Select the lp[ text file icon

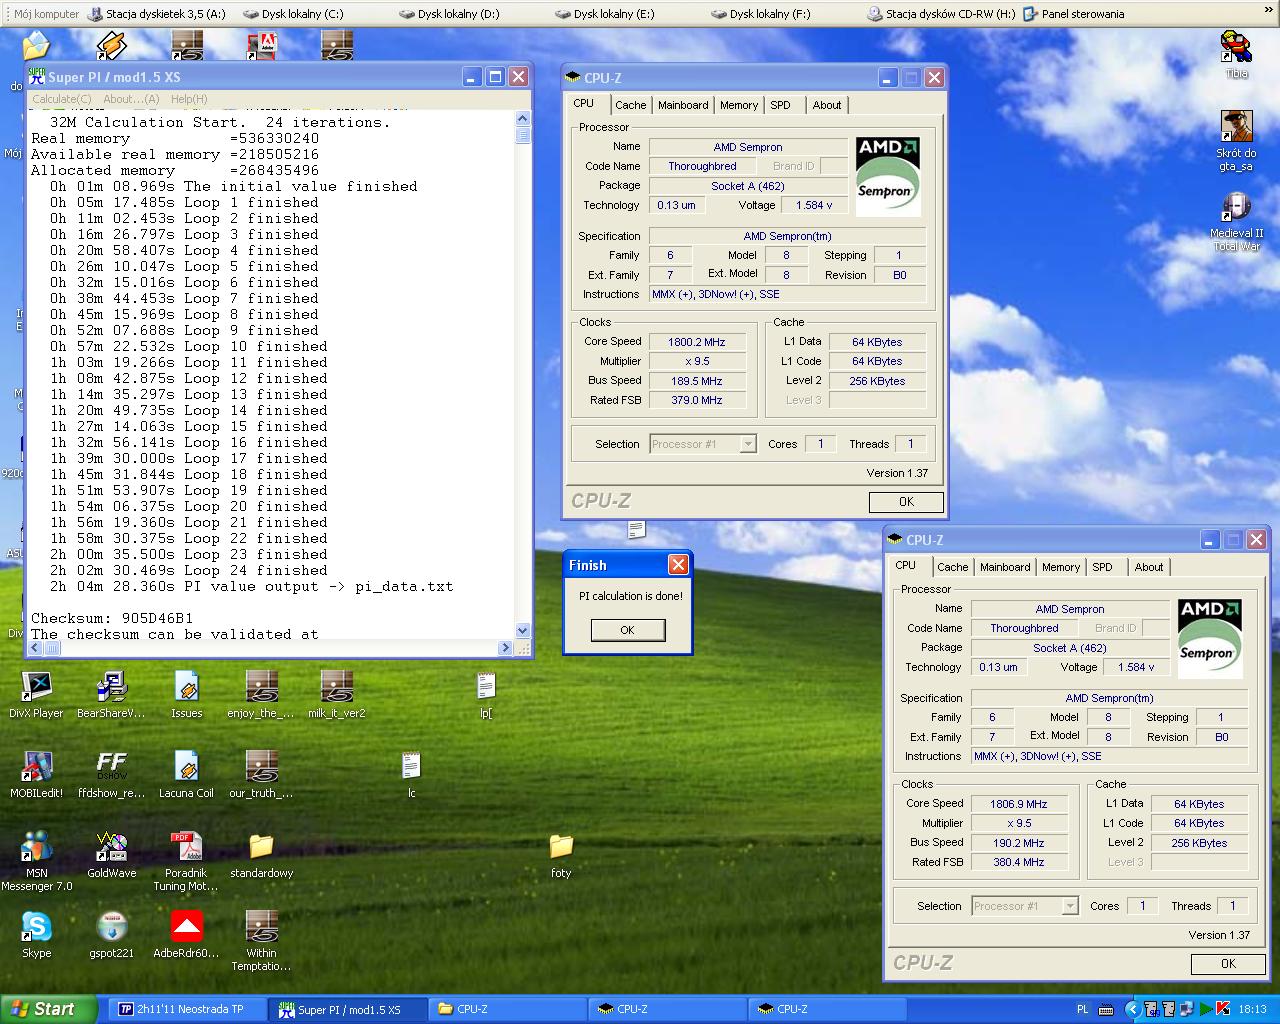(486, 694)
